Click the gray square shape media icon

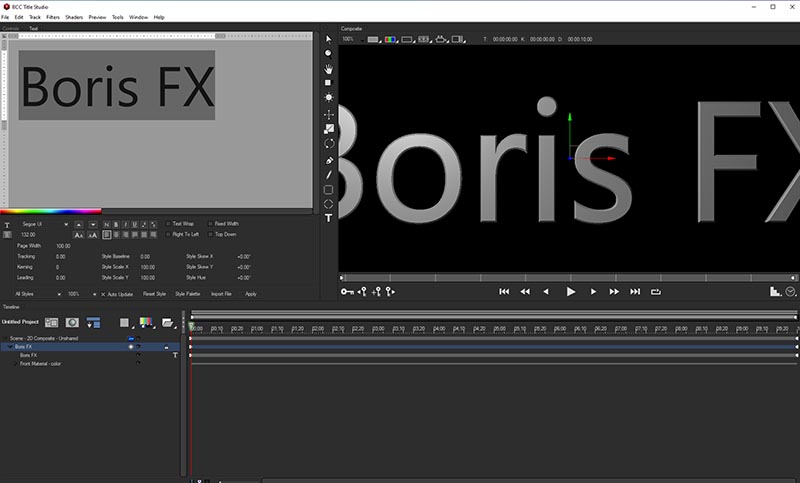pyautogui.click(x=124, y=322)
